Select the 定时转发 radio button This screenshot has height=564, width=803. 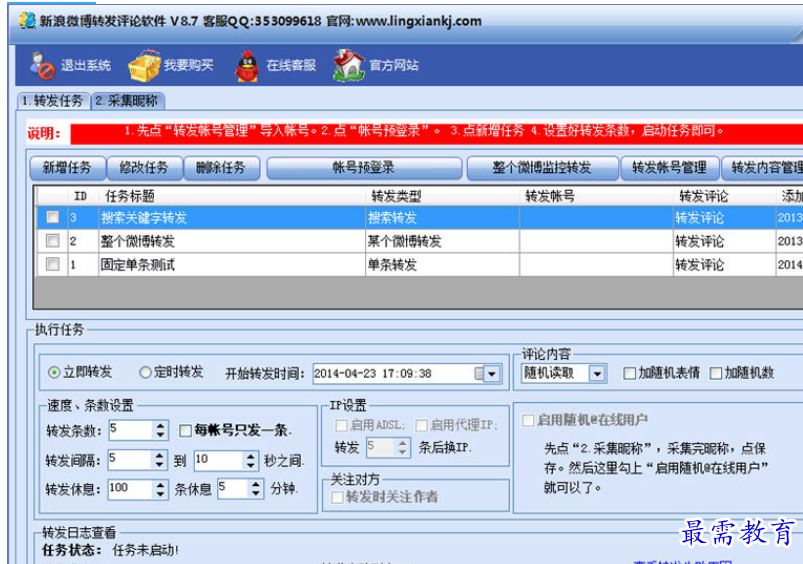coord(145,372)
